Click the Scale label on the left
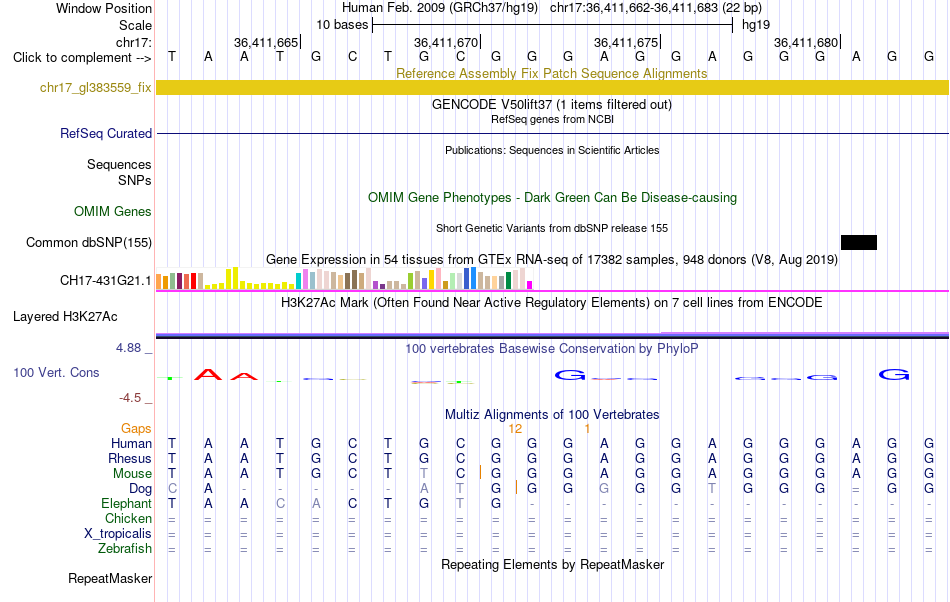 [x=135, y=25]
